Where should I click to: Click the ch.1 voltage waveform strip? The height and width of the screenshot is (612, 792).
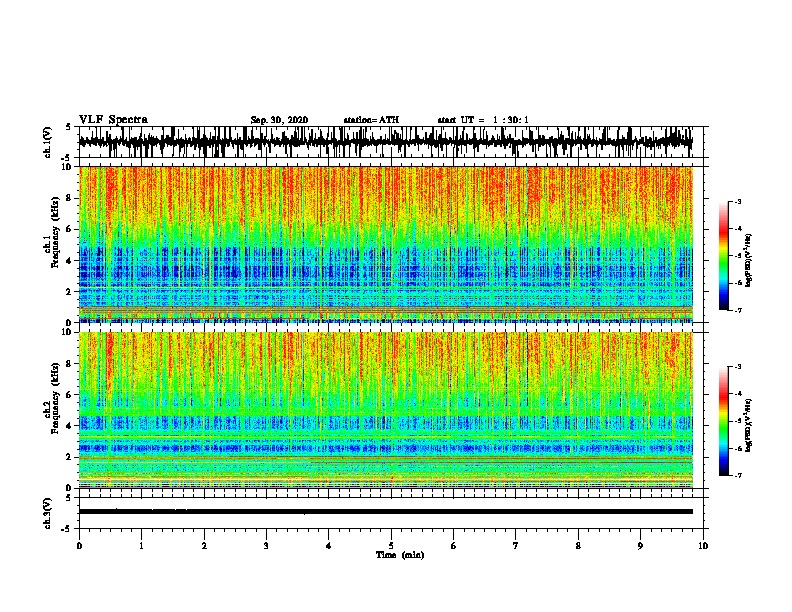point(385,142)
